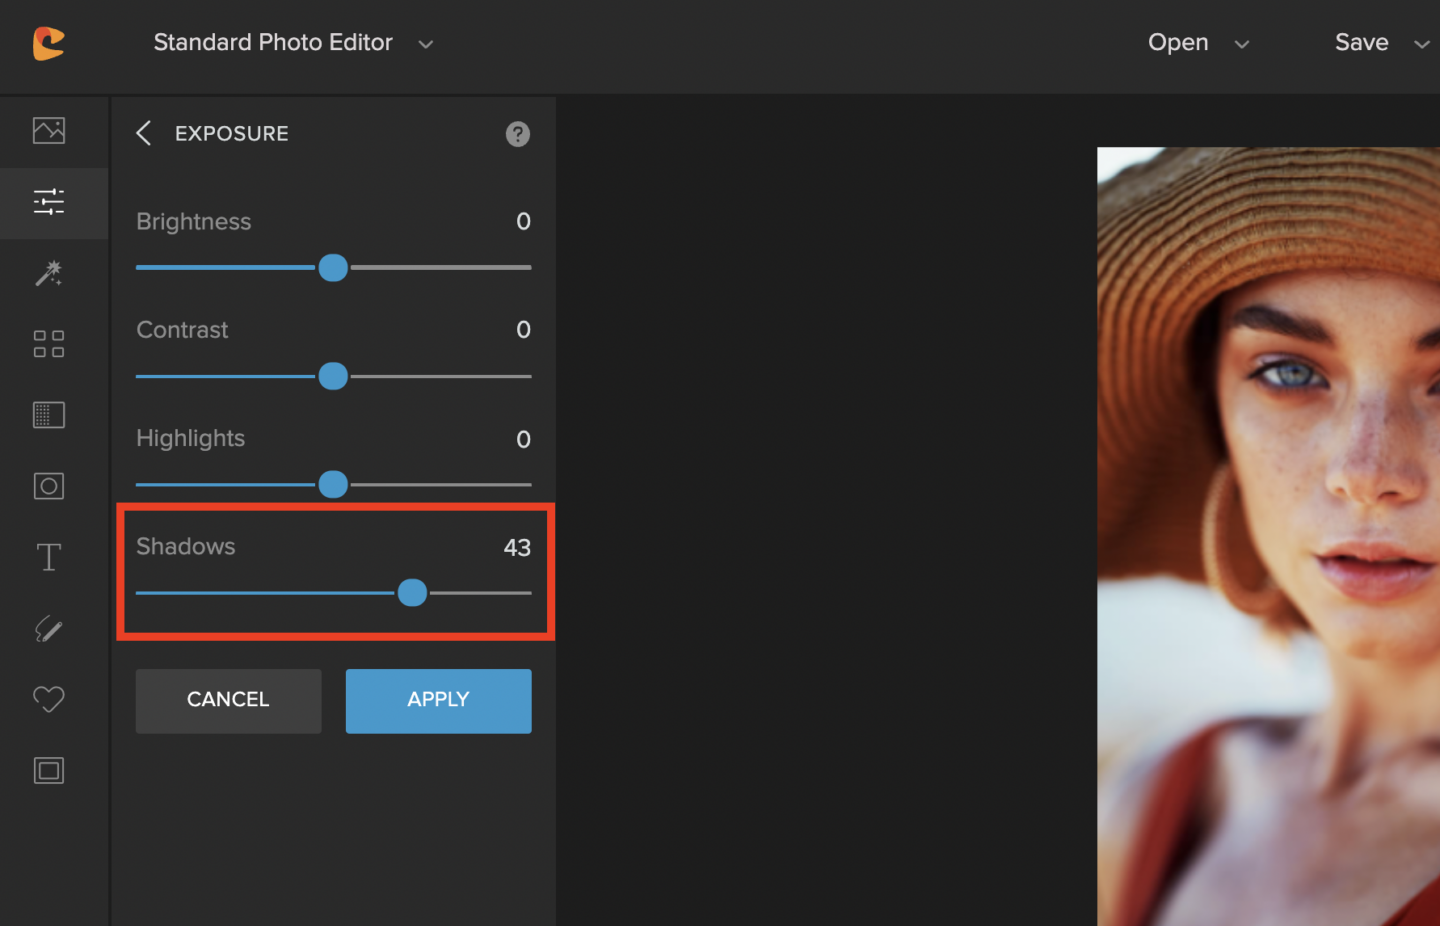Click the BeFunky logo
This screenshot has width=1440, height=926.
[x=48, y=43]
